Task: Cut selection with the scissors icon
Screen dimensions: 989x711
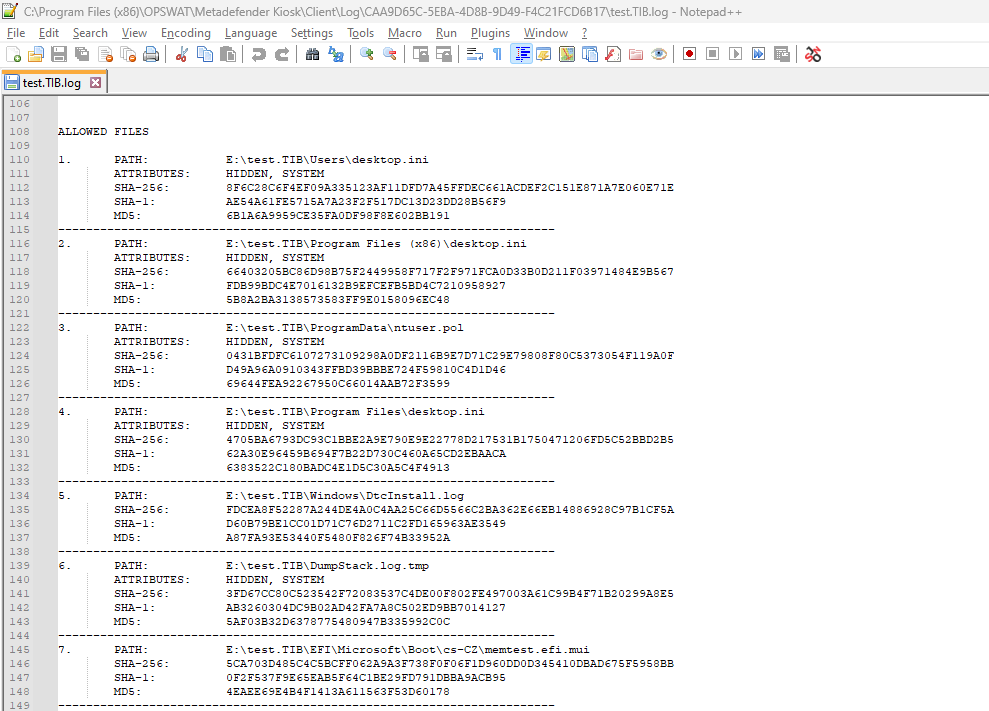Action: [x=182, y=54]
